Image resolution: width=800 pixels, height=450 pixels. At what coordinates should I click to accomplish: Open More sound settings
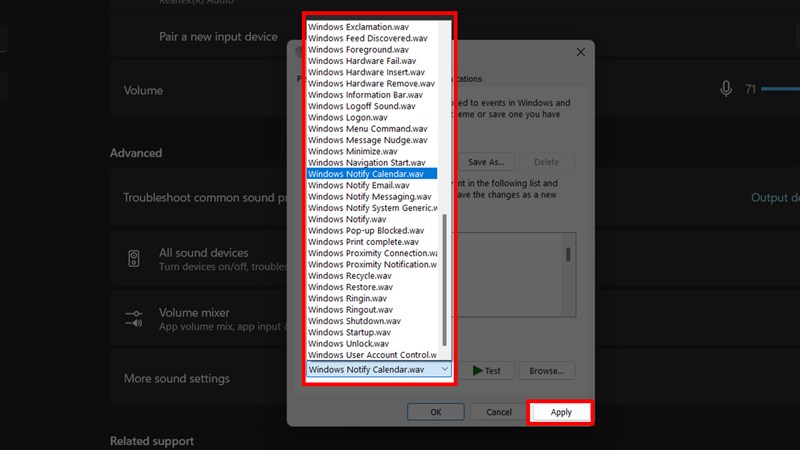(x=199, y=379)
